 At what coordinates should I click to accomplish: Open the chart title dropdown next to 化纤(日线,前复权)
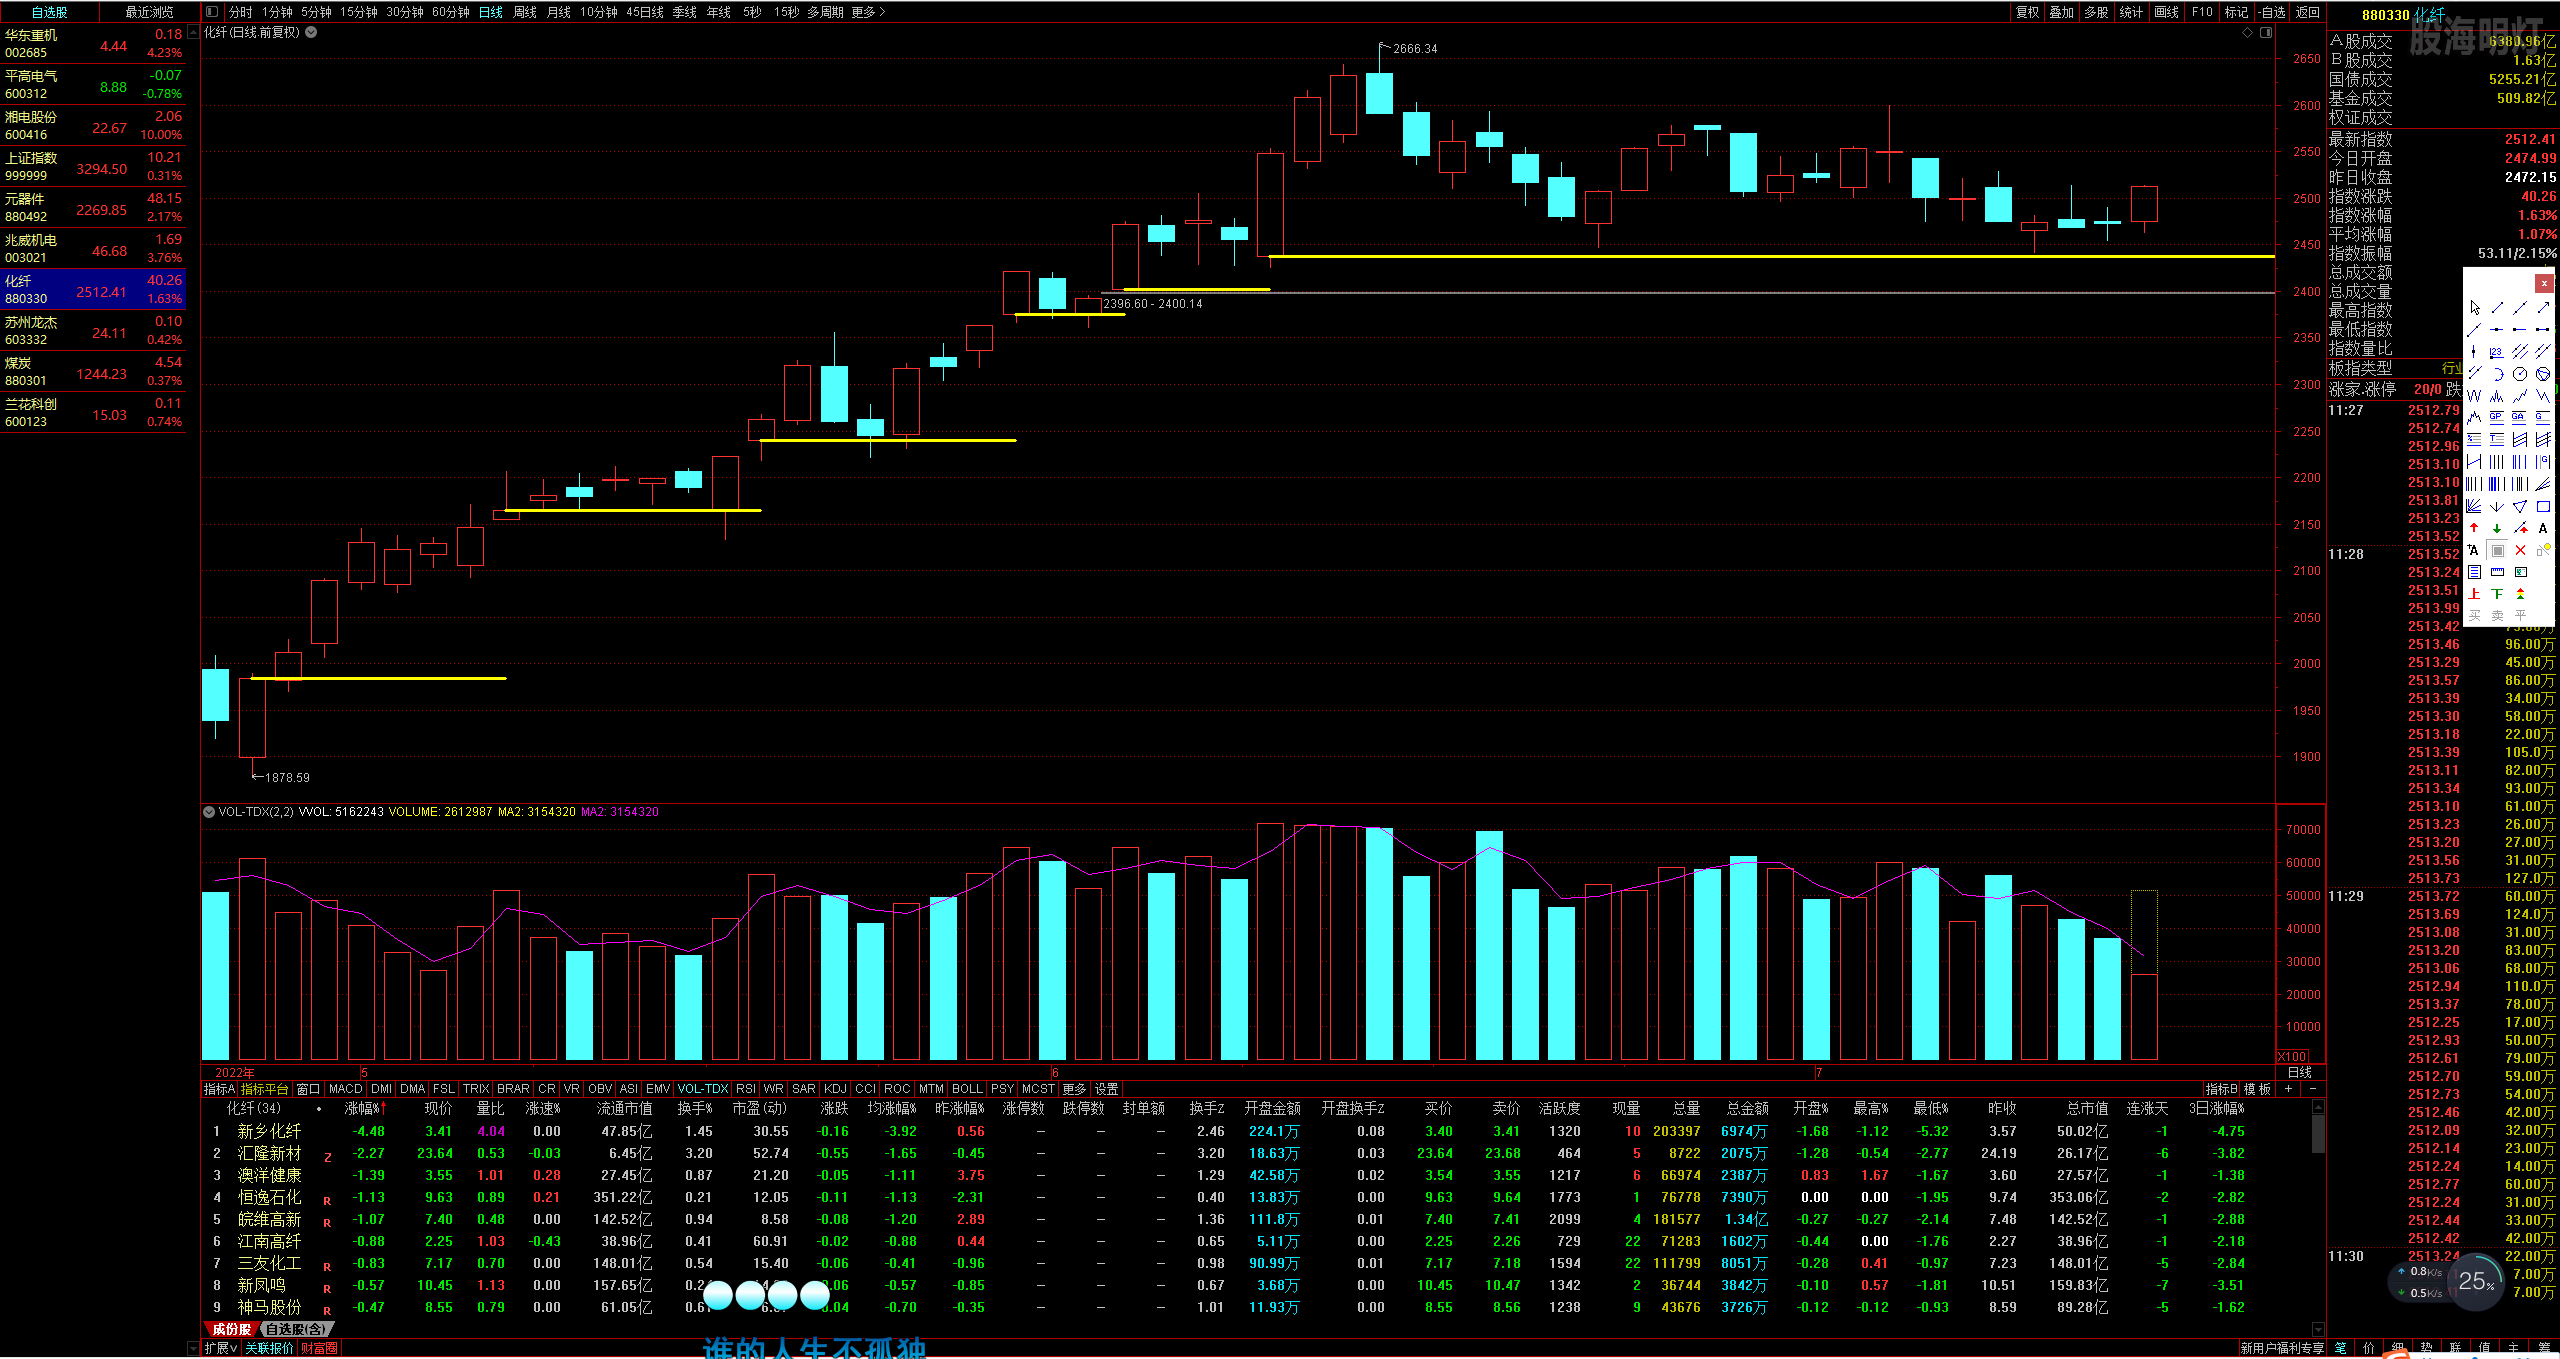click(x=311, y=32)
